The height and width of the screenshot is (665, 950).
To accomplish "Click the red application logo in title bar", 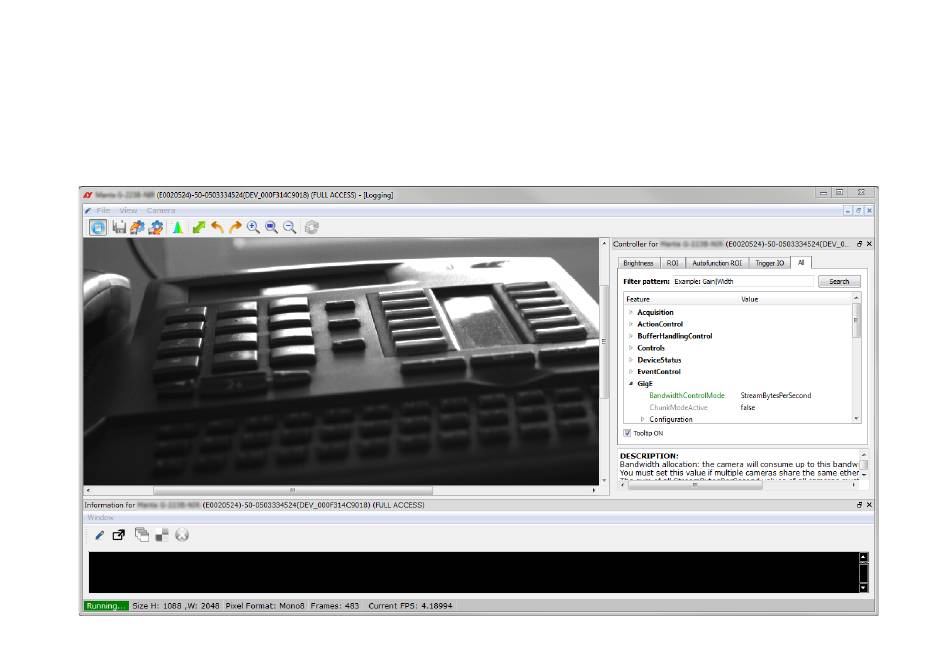I will 88,195.
